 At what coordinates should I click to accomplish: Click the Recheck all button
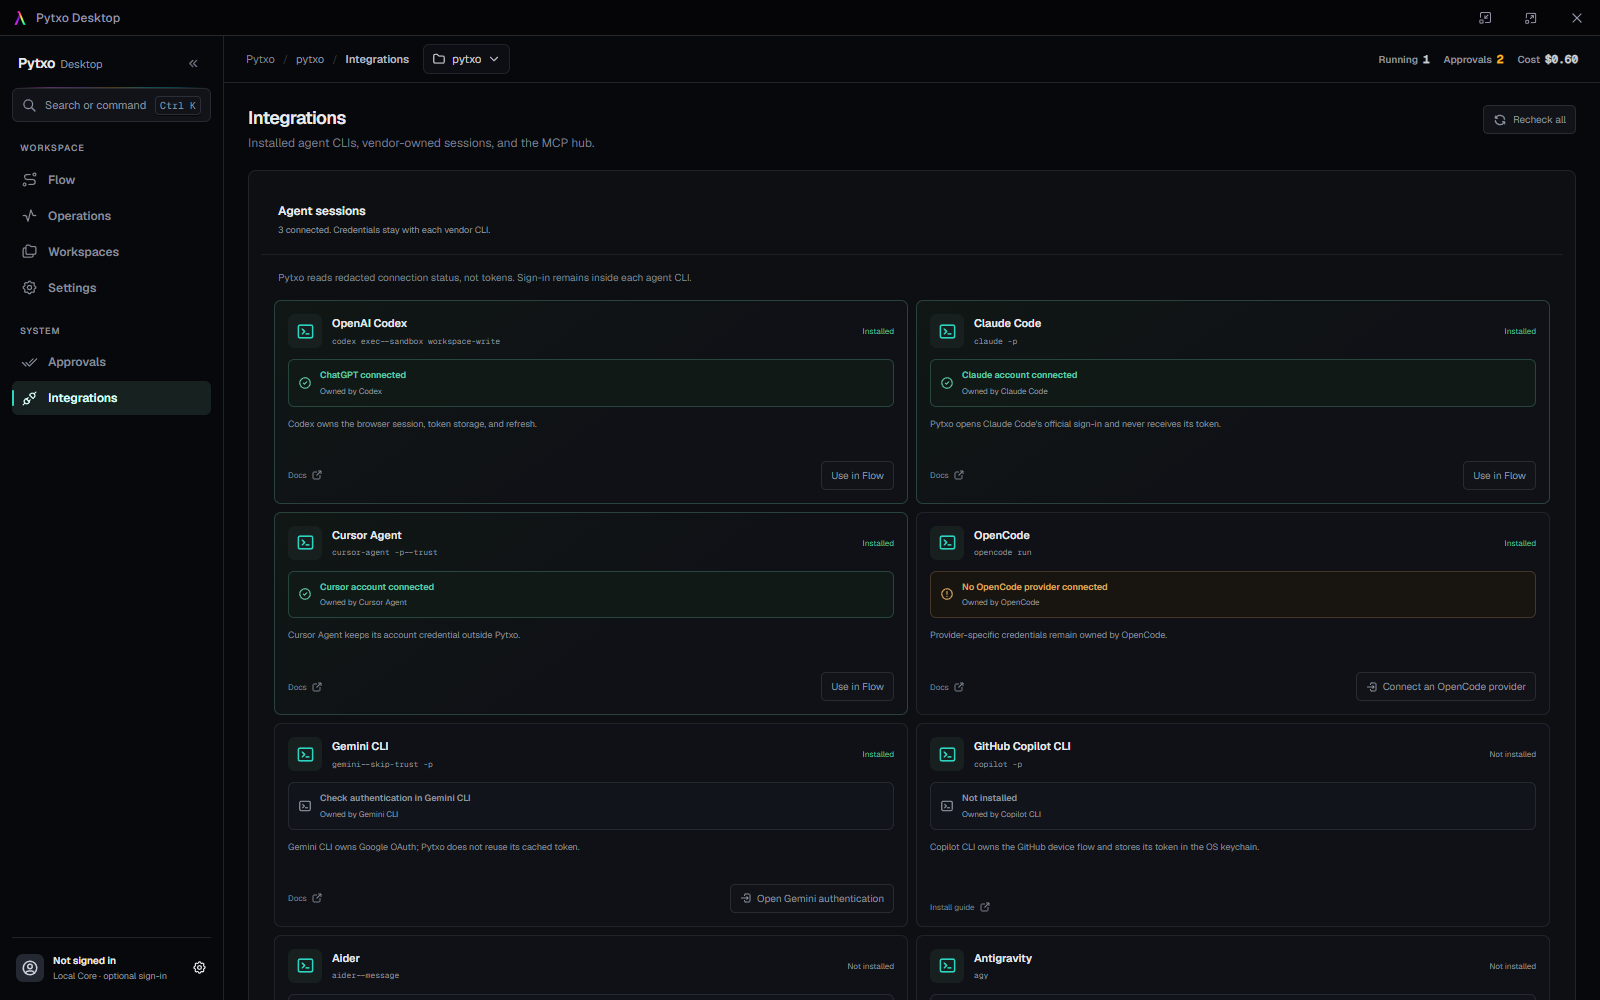coord(1529,120)
